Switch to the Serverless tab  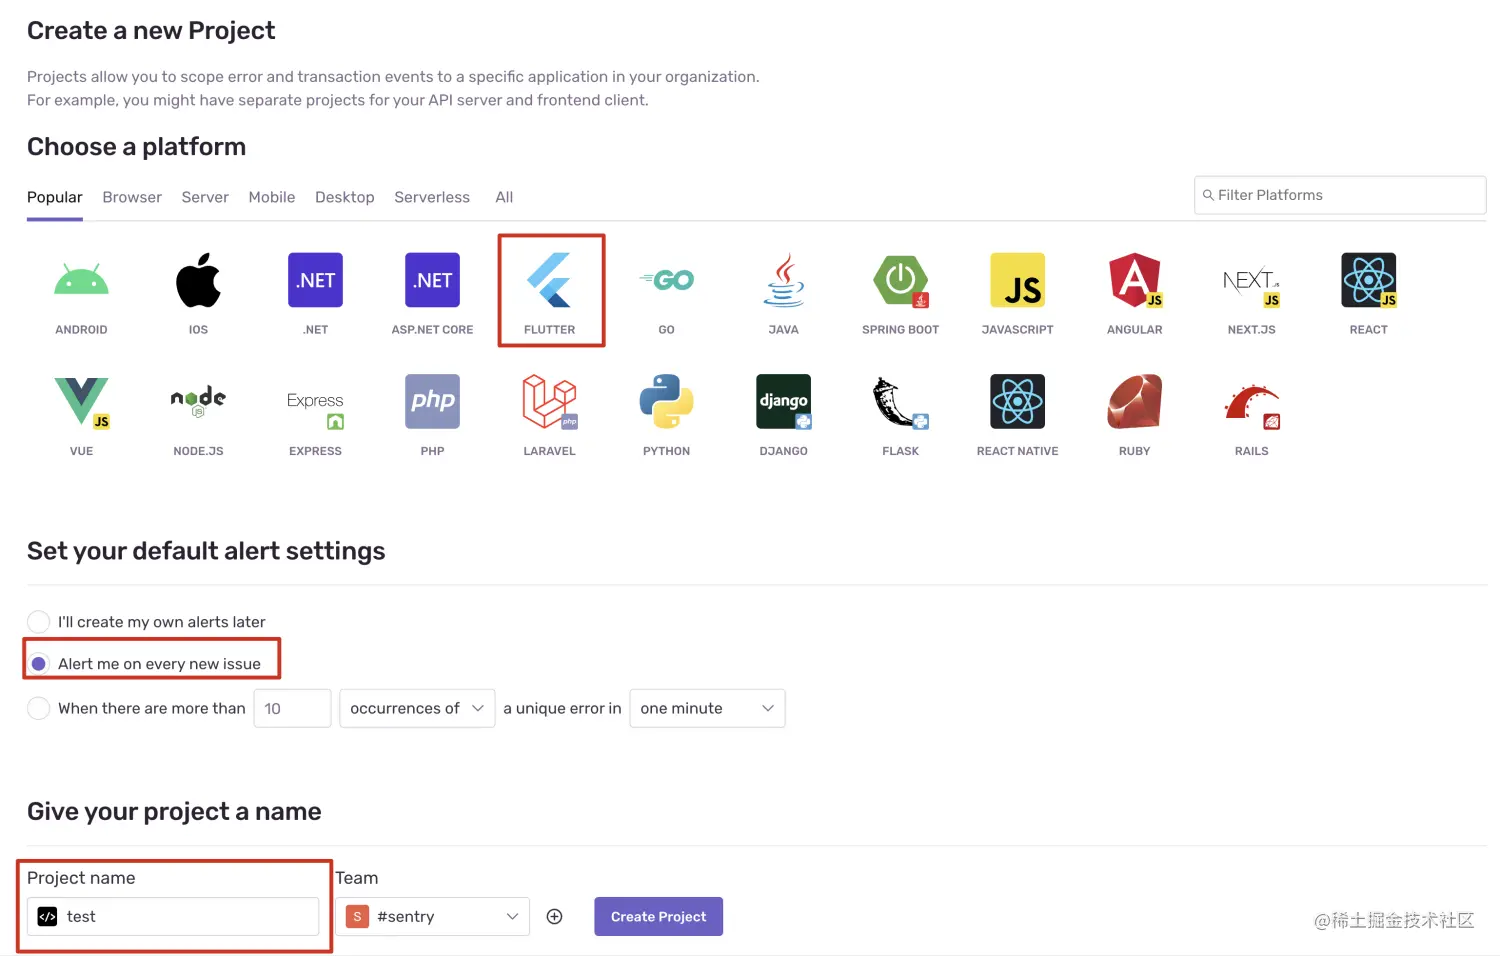tap(432, 198)
